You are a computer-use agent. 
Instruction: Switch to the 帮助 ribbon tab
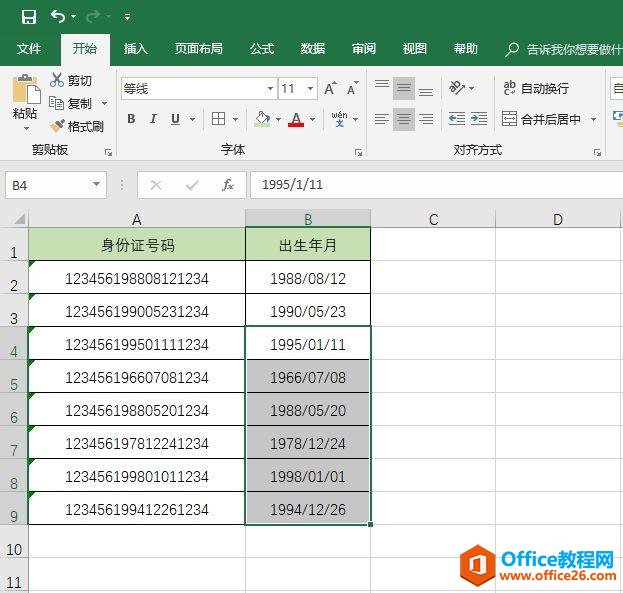coord(466,48)
